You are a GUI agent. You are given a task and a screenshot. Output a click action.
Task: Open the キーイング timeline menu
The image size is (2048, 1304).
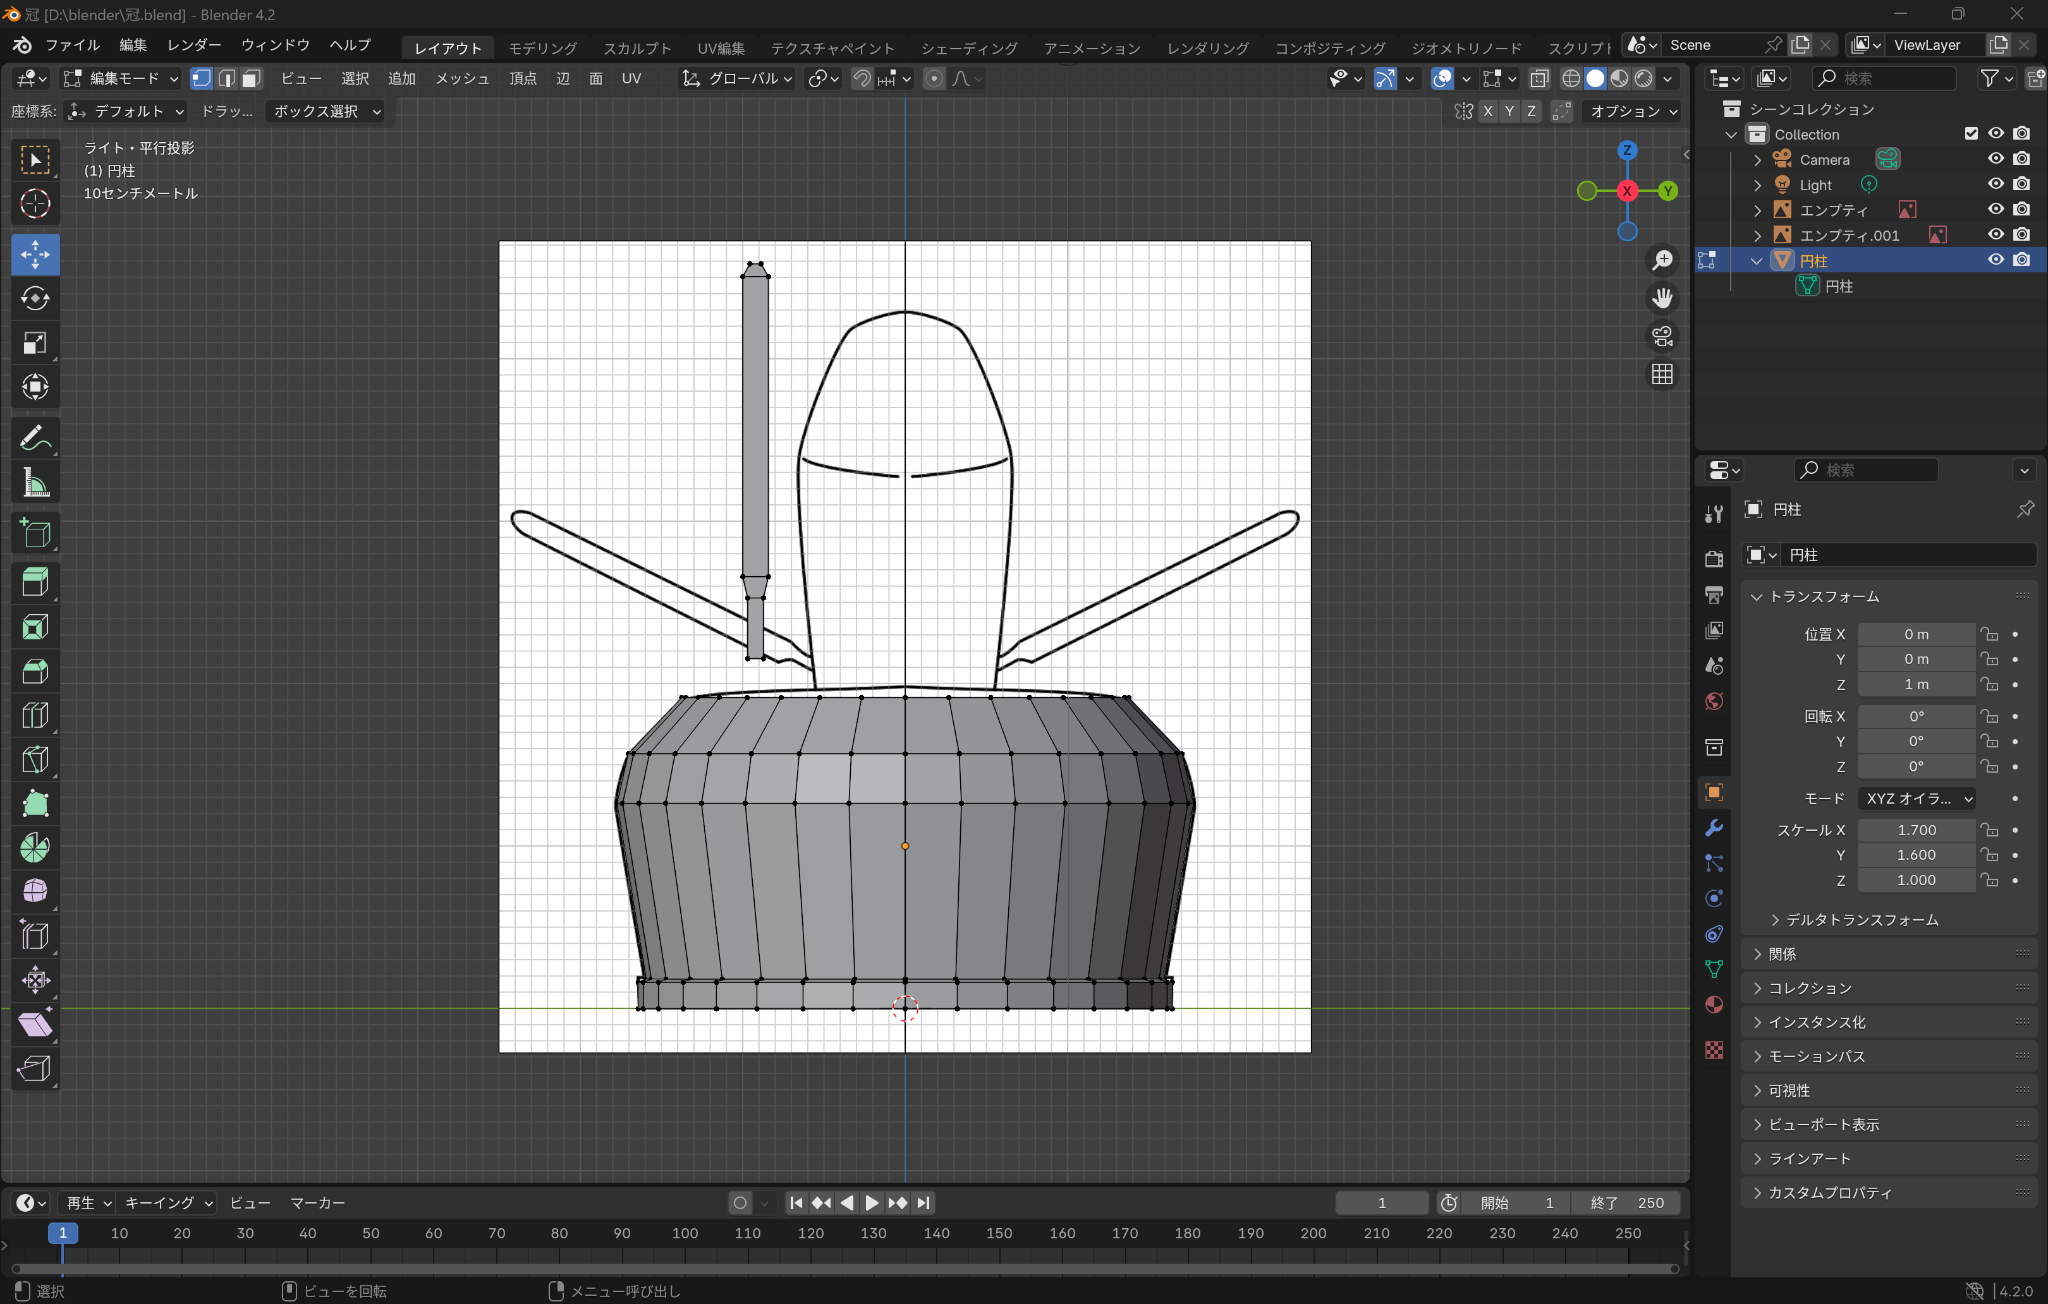[168, 1203]
